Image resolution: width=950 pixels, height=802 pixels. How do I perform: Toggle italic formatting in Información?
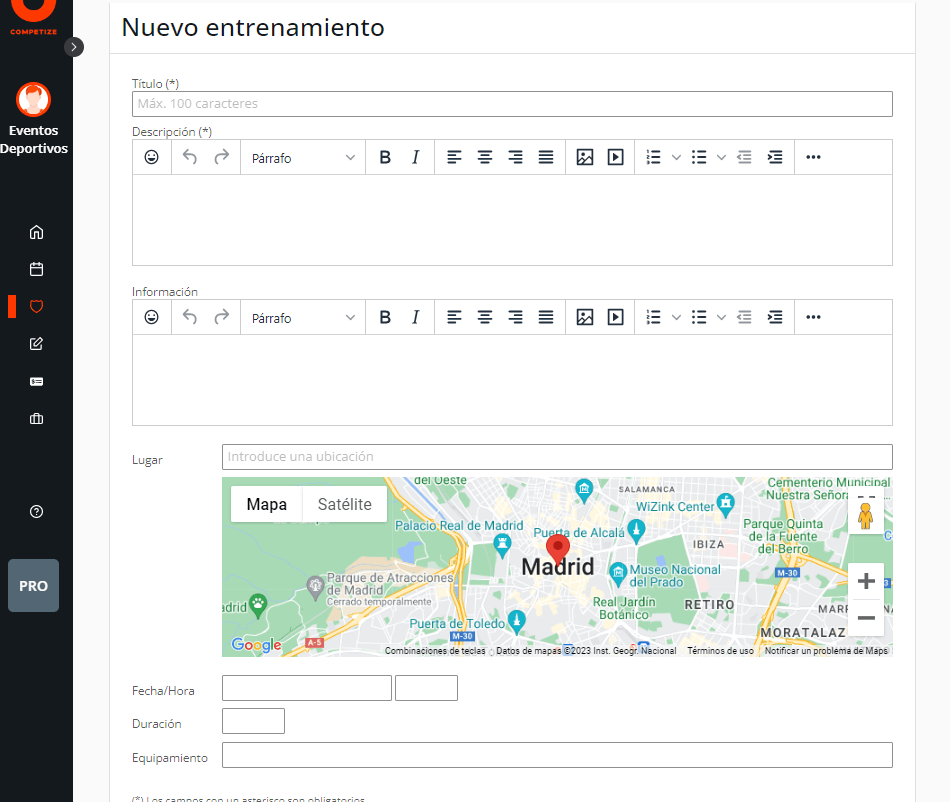(x=415, y=317)
